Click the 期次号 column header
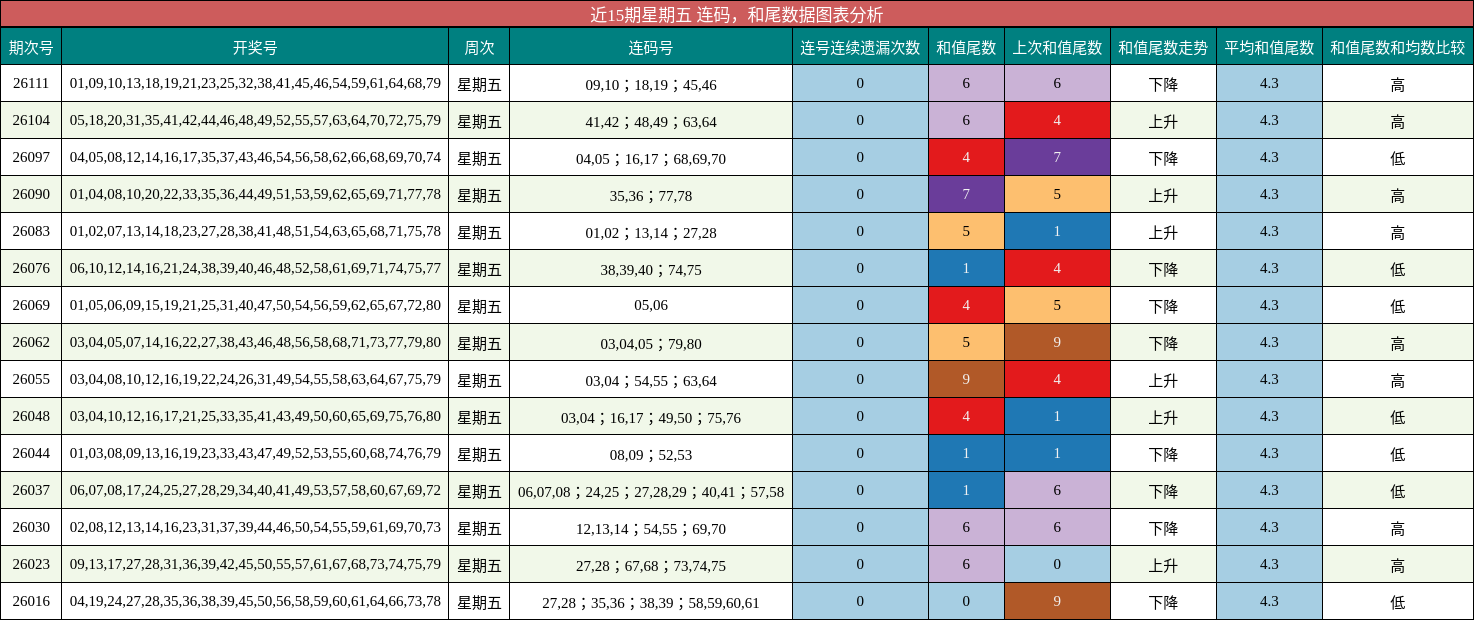This screenshot has height=620, width=1474. click(x=31, y=47)
